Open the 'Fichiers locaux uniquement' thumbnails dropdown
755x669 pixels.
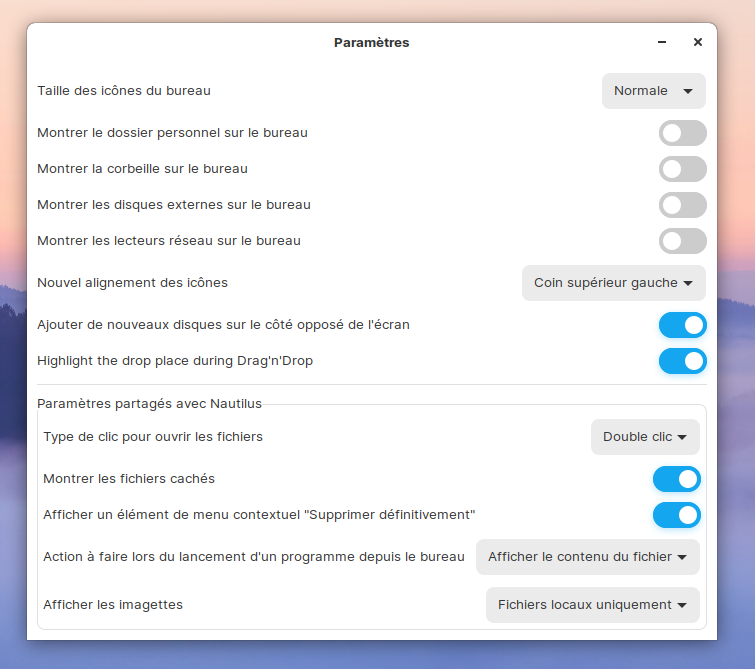coord(592,605)
